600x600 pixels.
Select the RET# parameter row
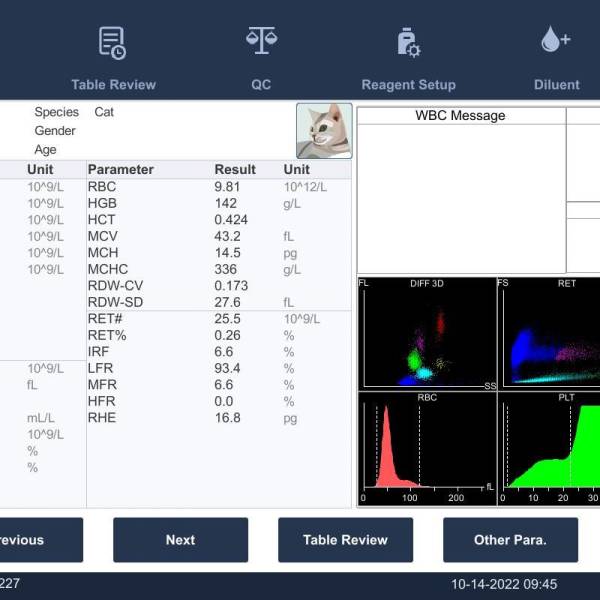point(219,319)
